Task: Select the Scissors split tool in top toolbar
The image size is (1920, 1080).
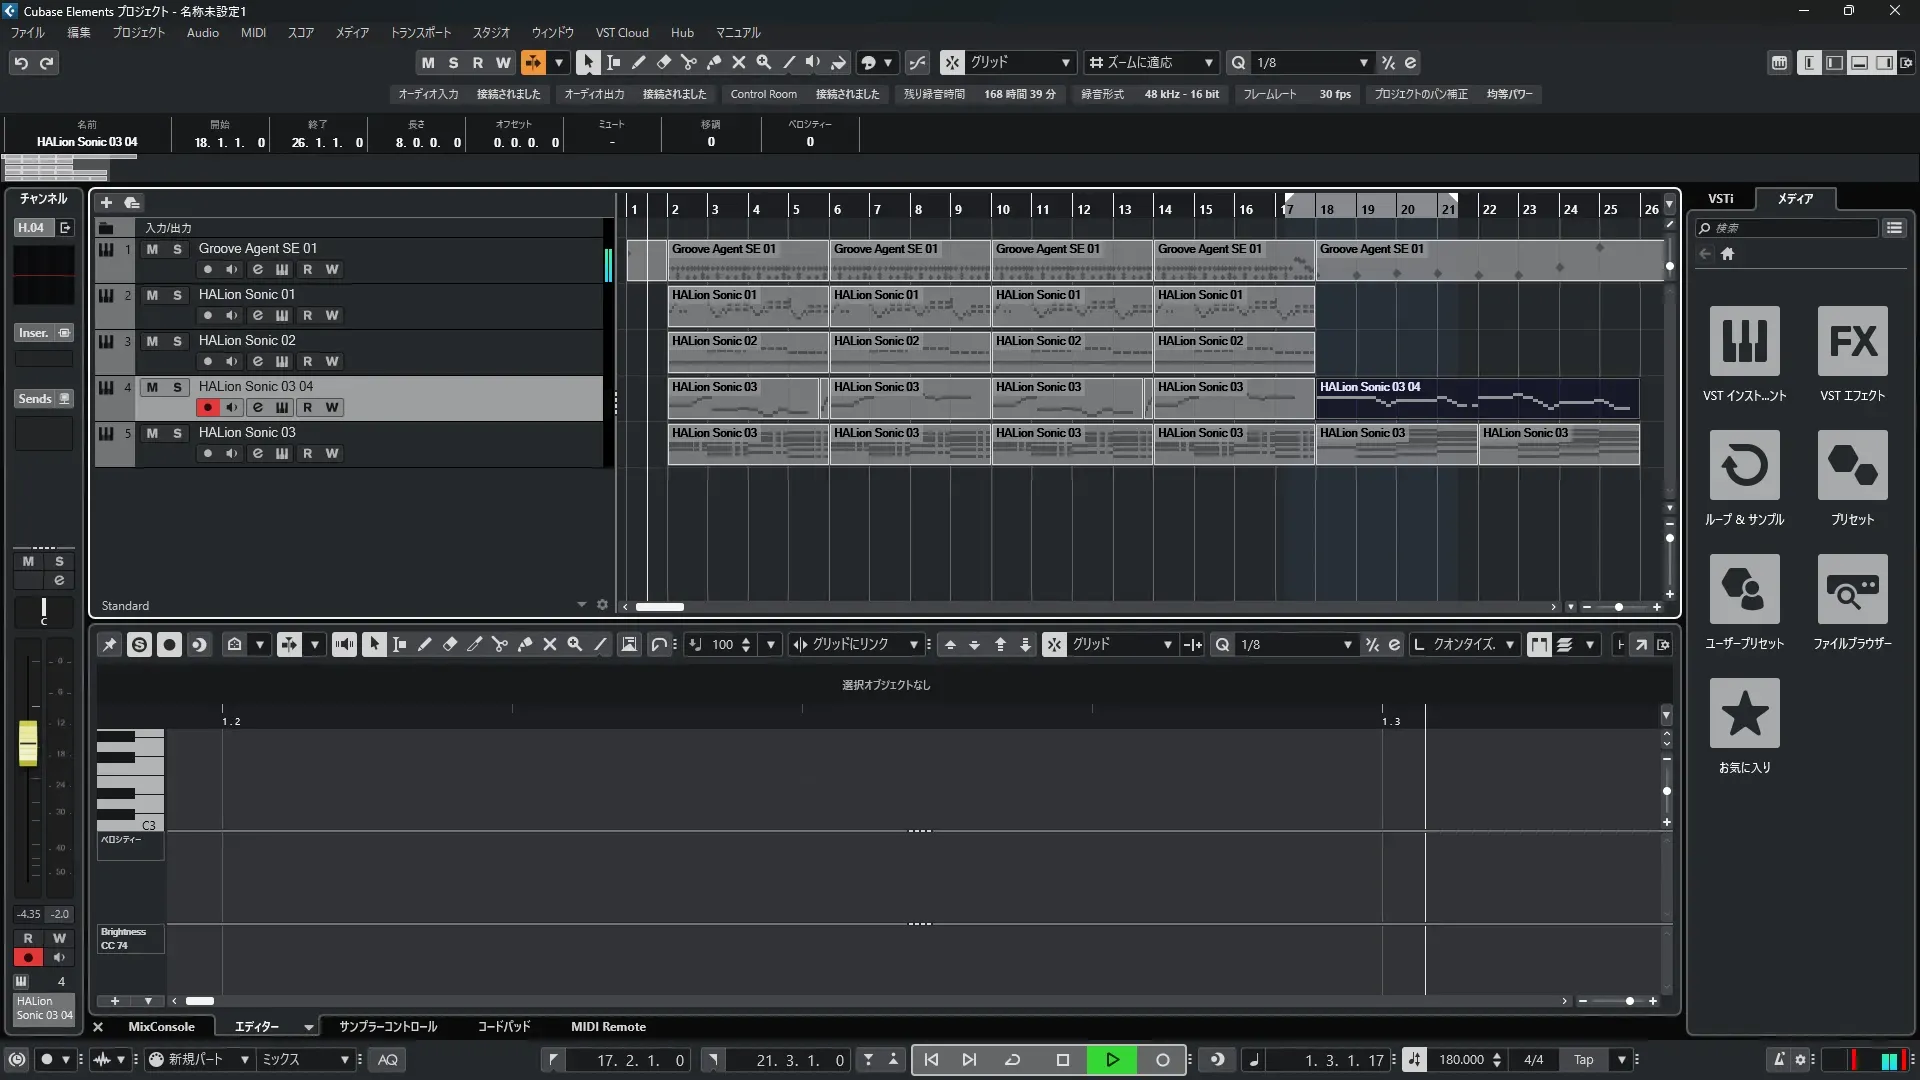Action: pos(689,62)
